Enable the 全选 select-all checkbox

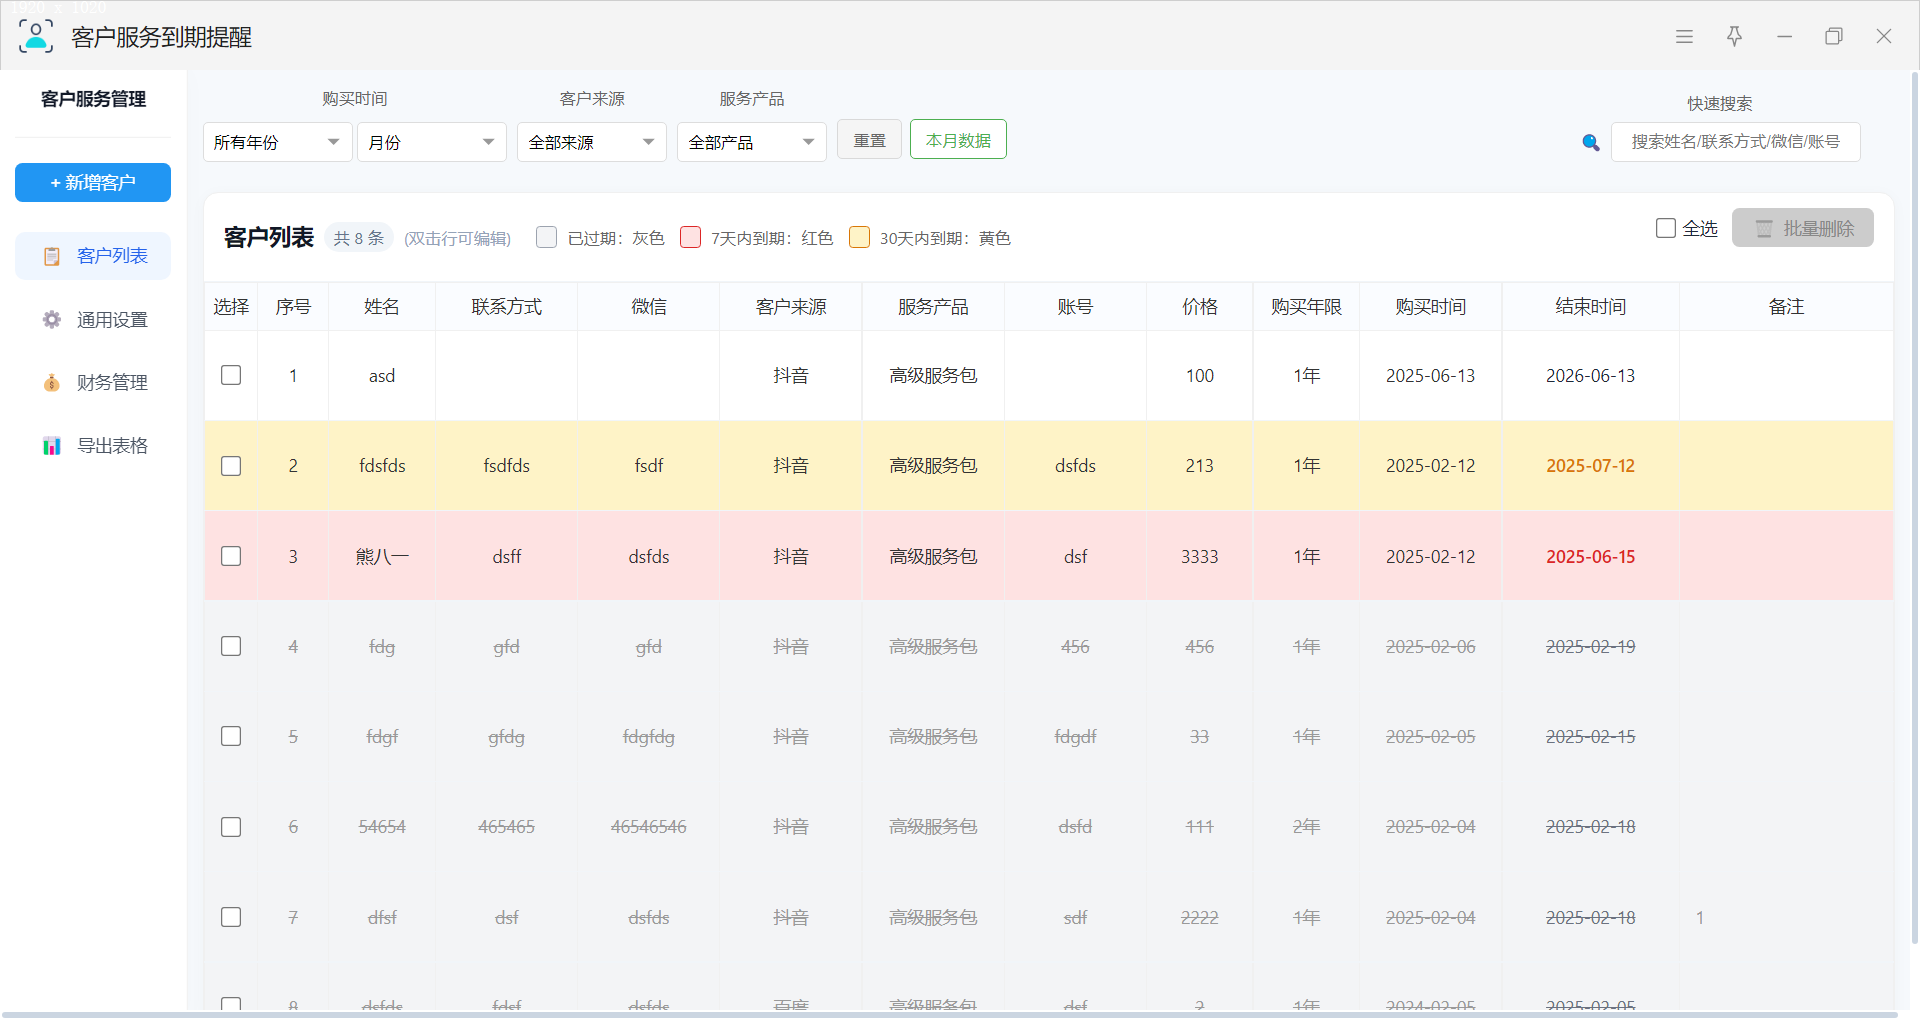1666,228
